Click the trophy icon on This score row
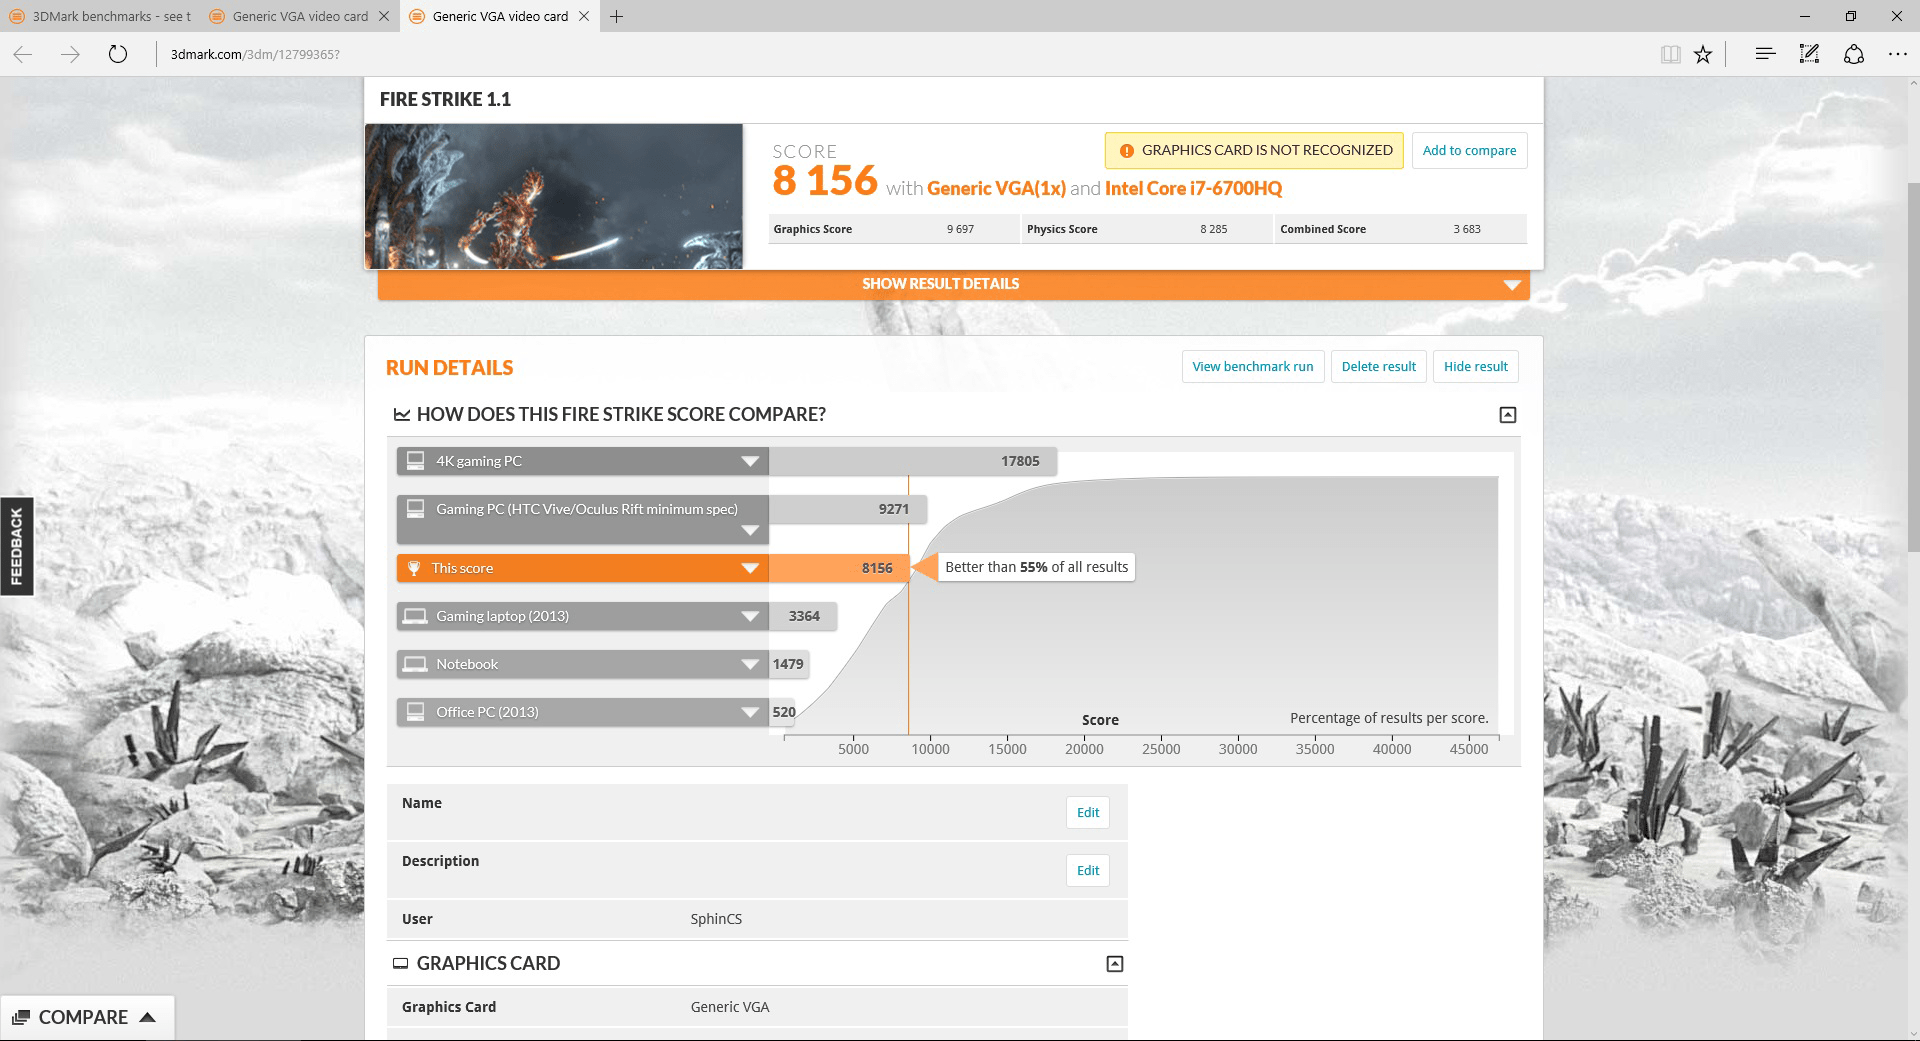Viewport: 1920px width, 1041px height. point(414,568)
